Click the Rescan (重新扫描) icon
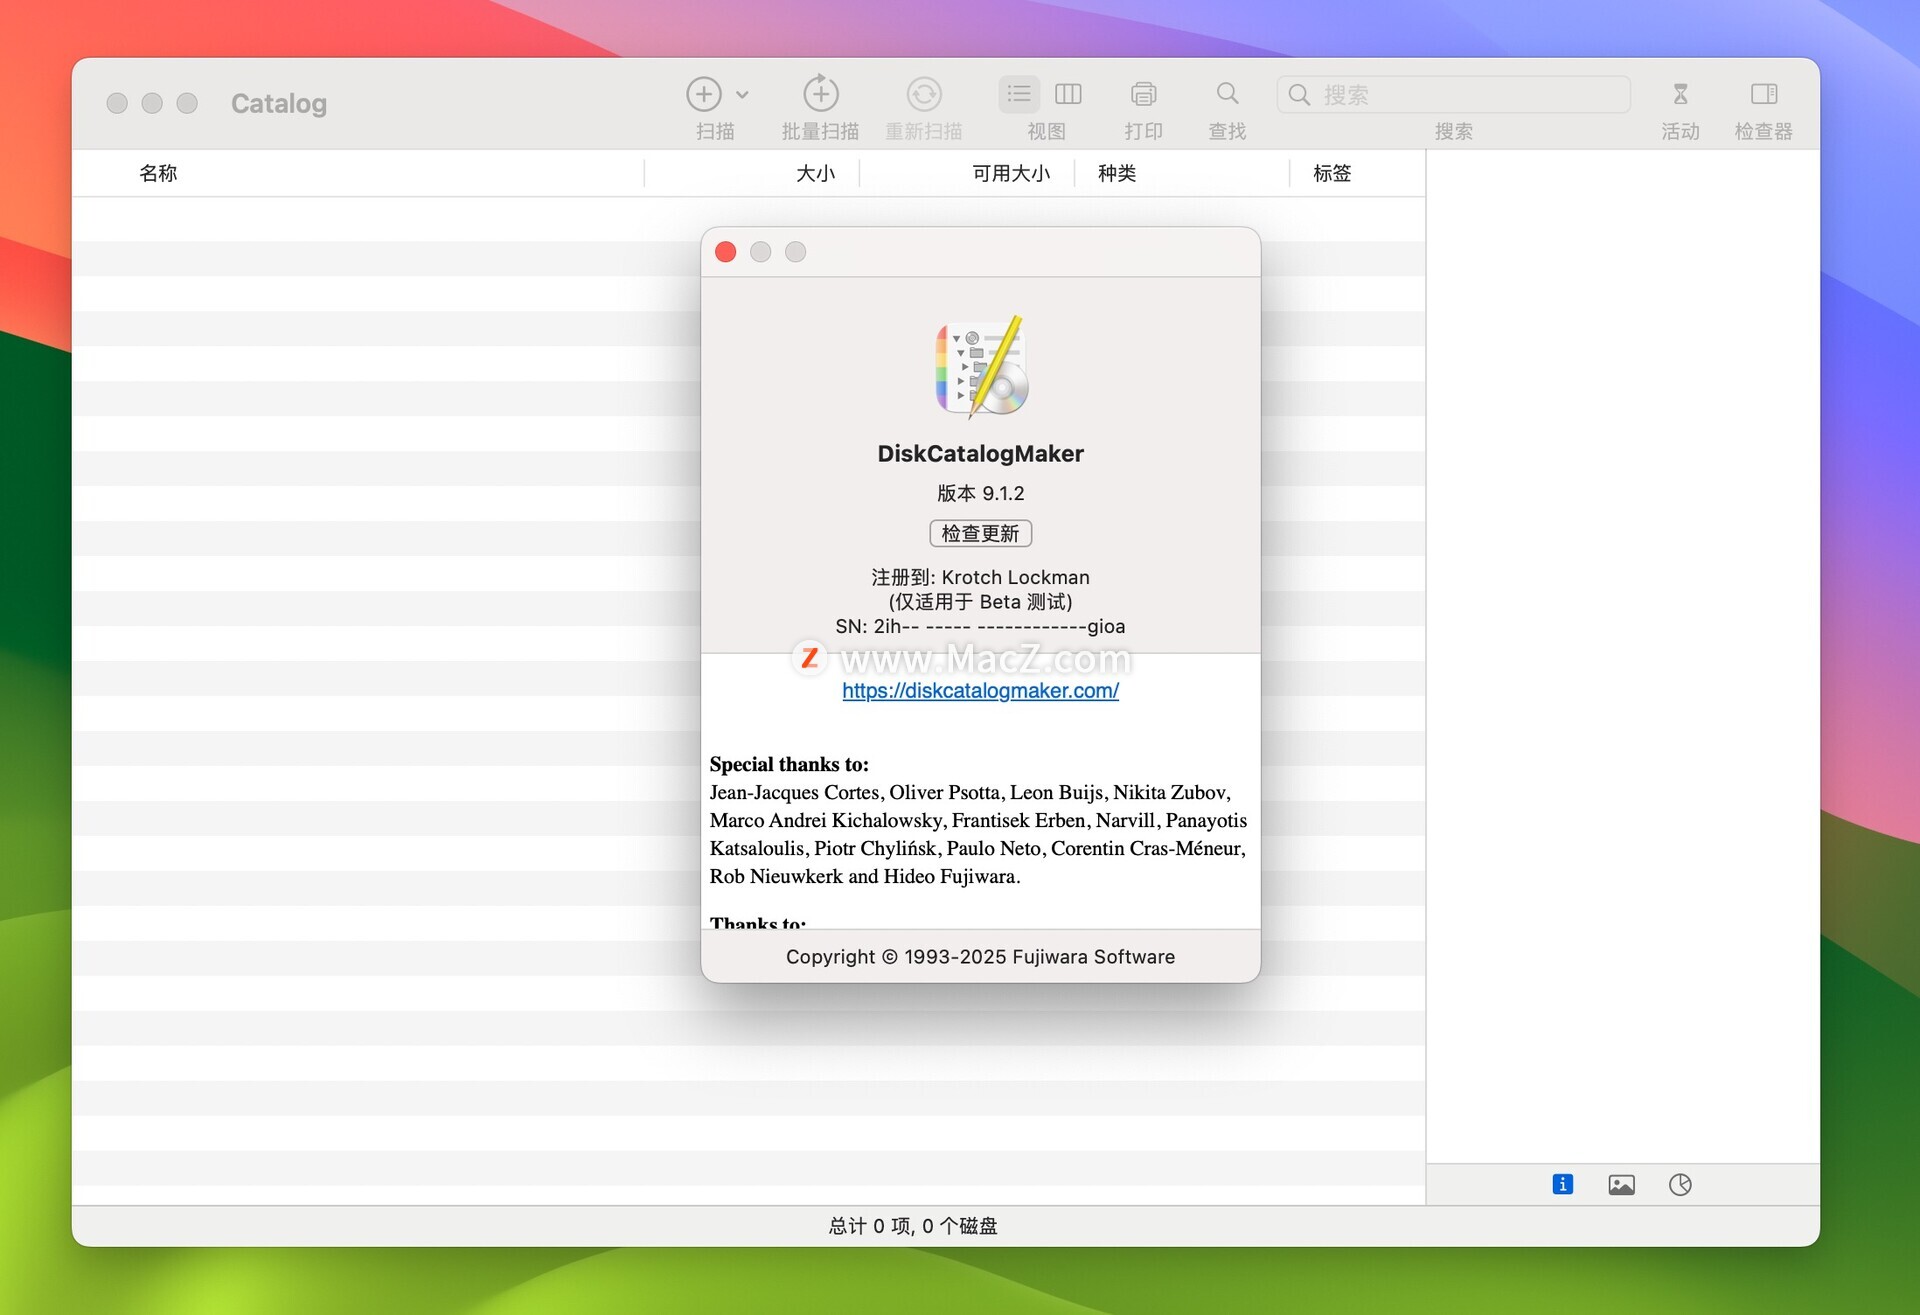The height and width of the screenshot is (1315, 1920). click(x=924, y=94)
